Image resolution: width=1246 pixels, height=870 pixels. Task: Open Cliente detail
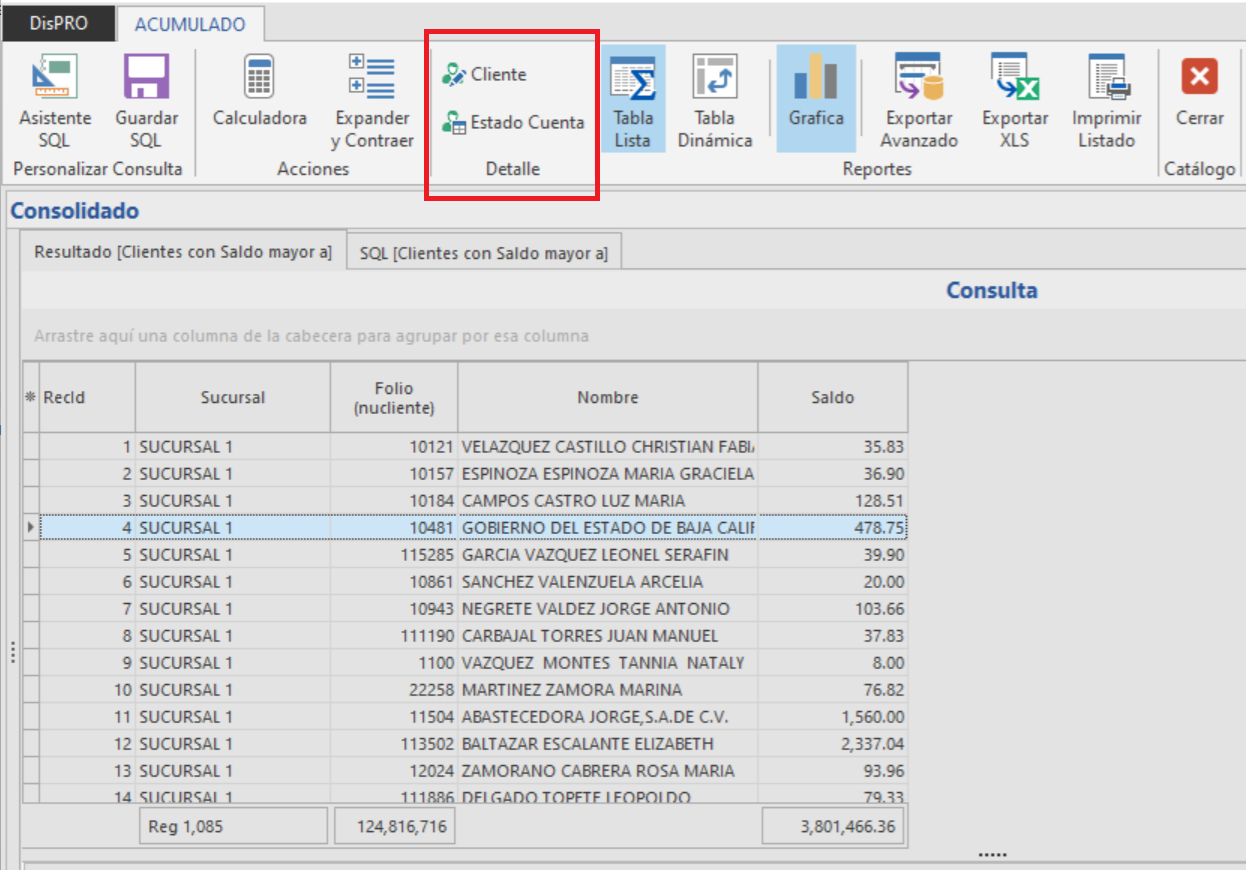(x=486, y=74)
